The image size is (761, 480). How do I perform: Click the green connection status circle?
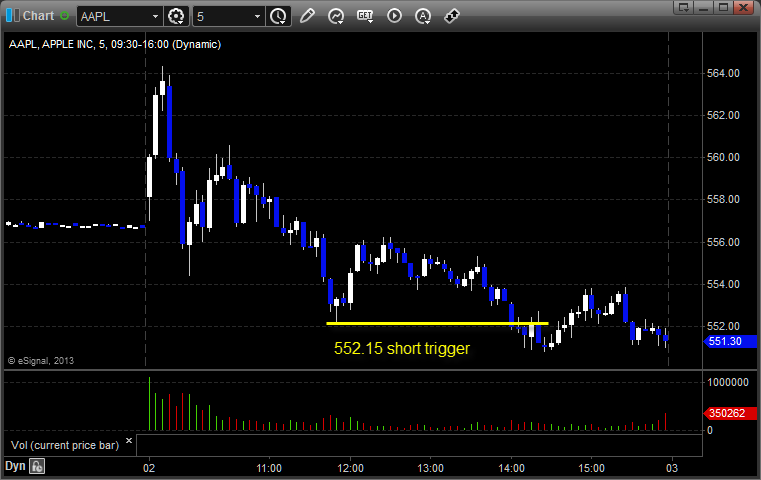pyautogui.click(x=65, y=16)
